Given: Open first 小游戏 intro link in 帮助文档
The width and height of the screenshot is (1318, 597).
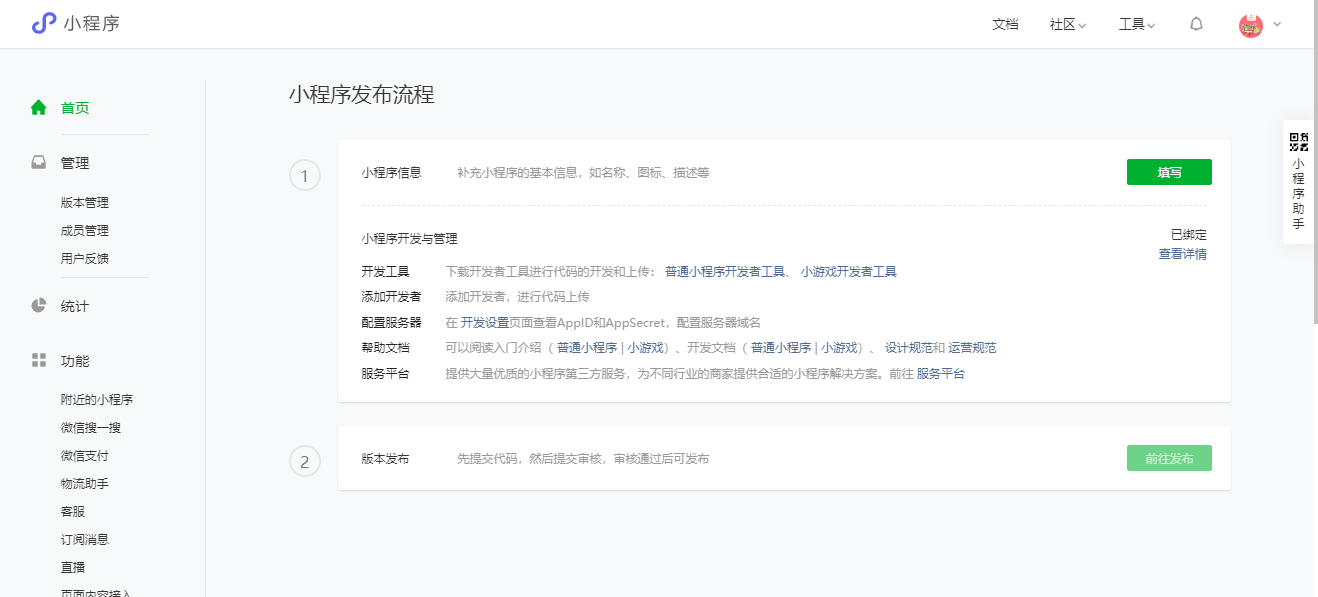Looking at the screenshot, I should pyautogui.click(x=646, y=348).
